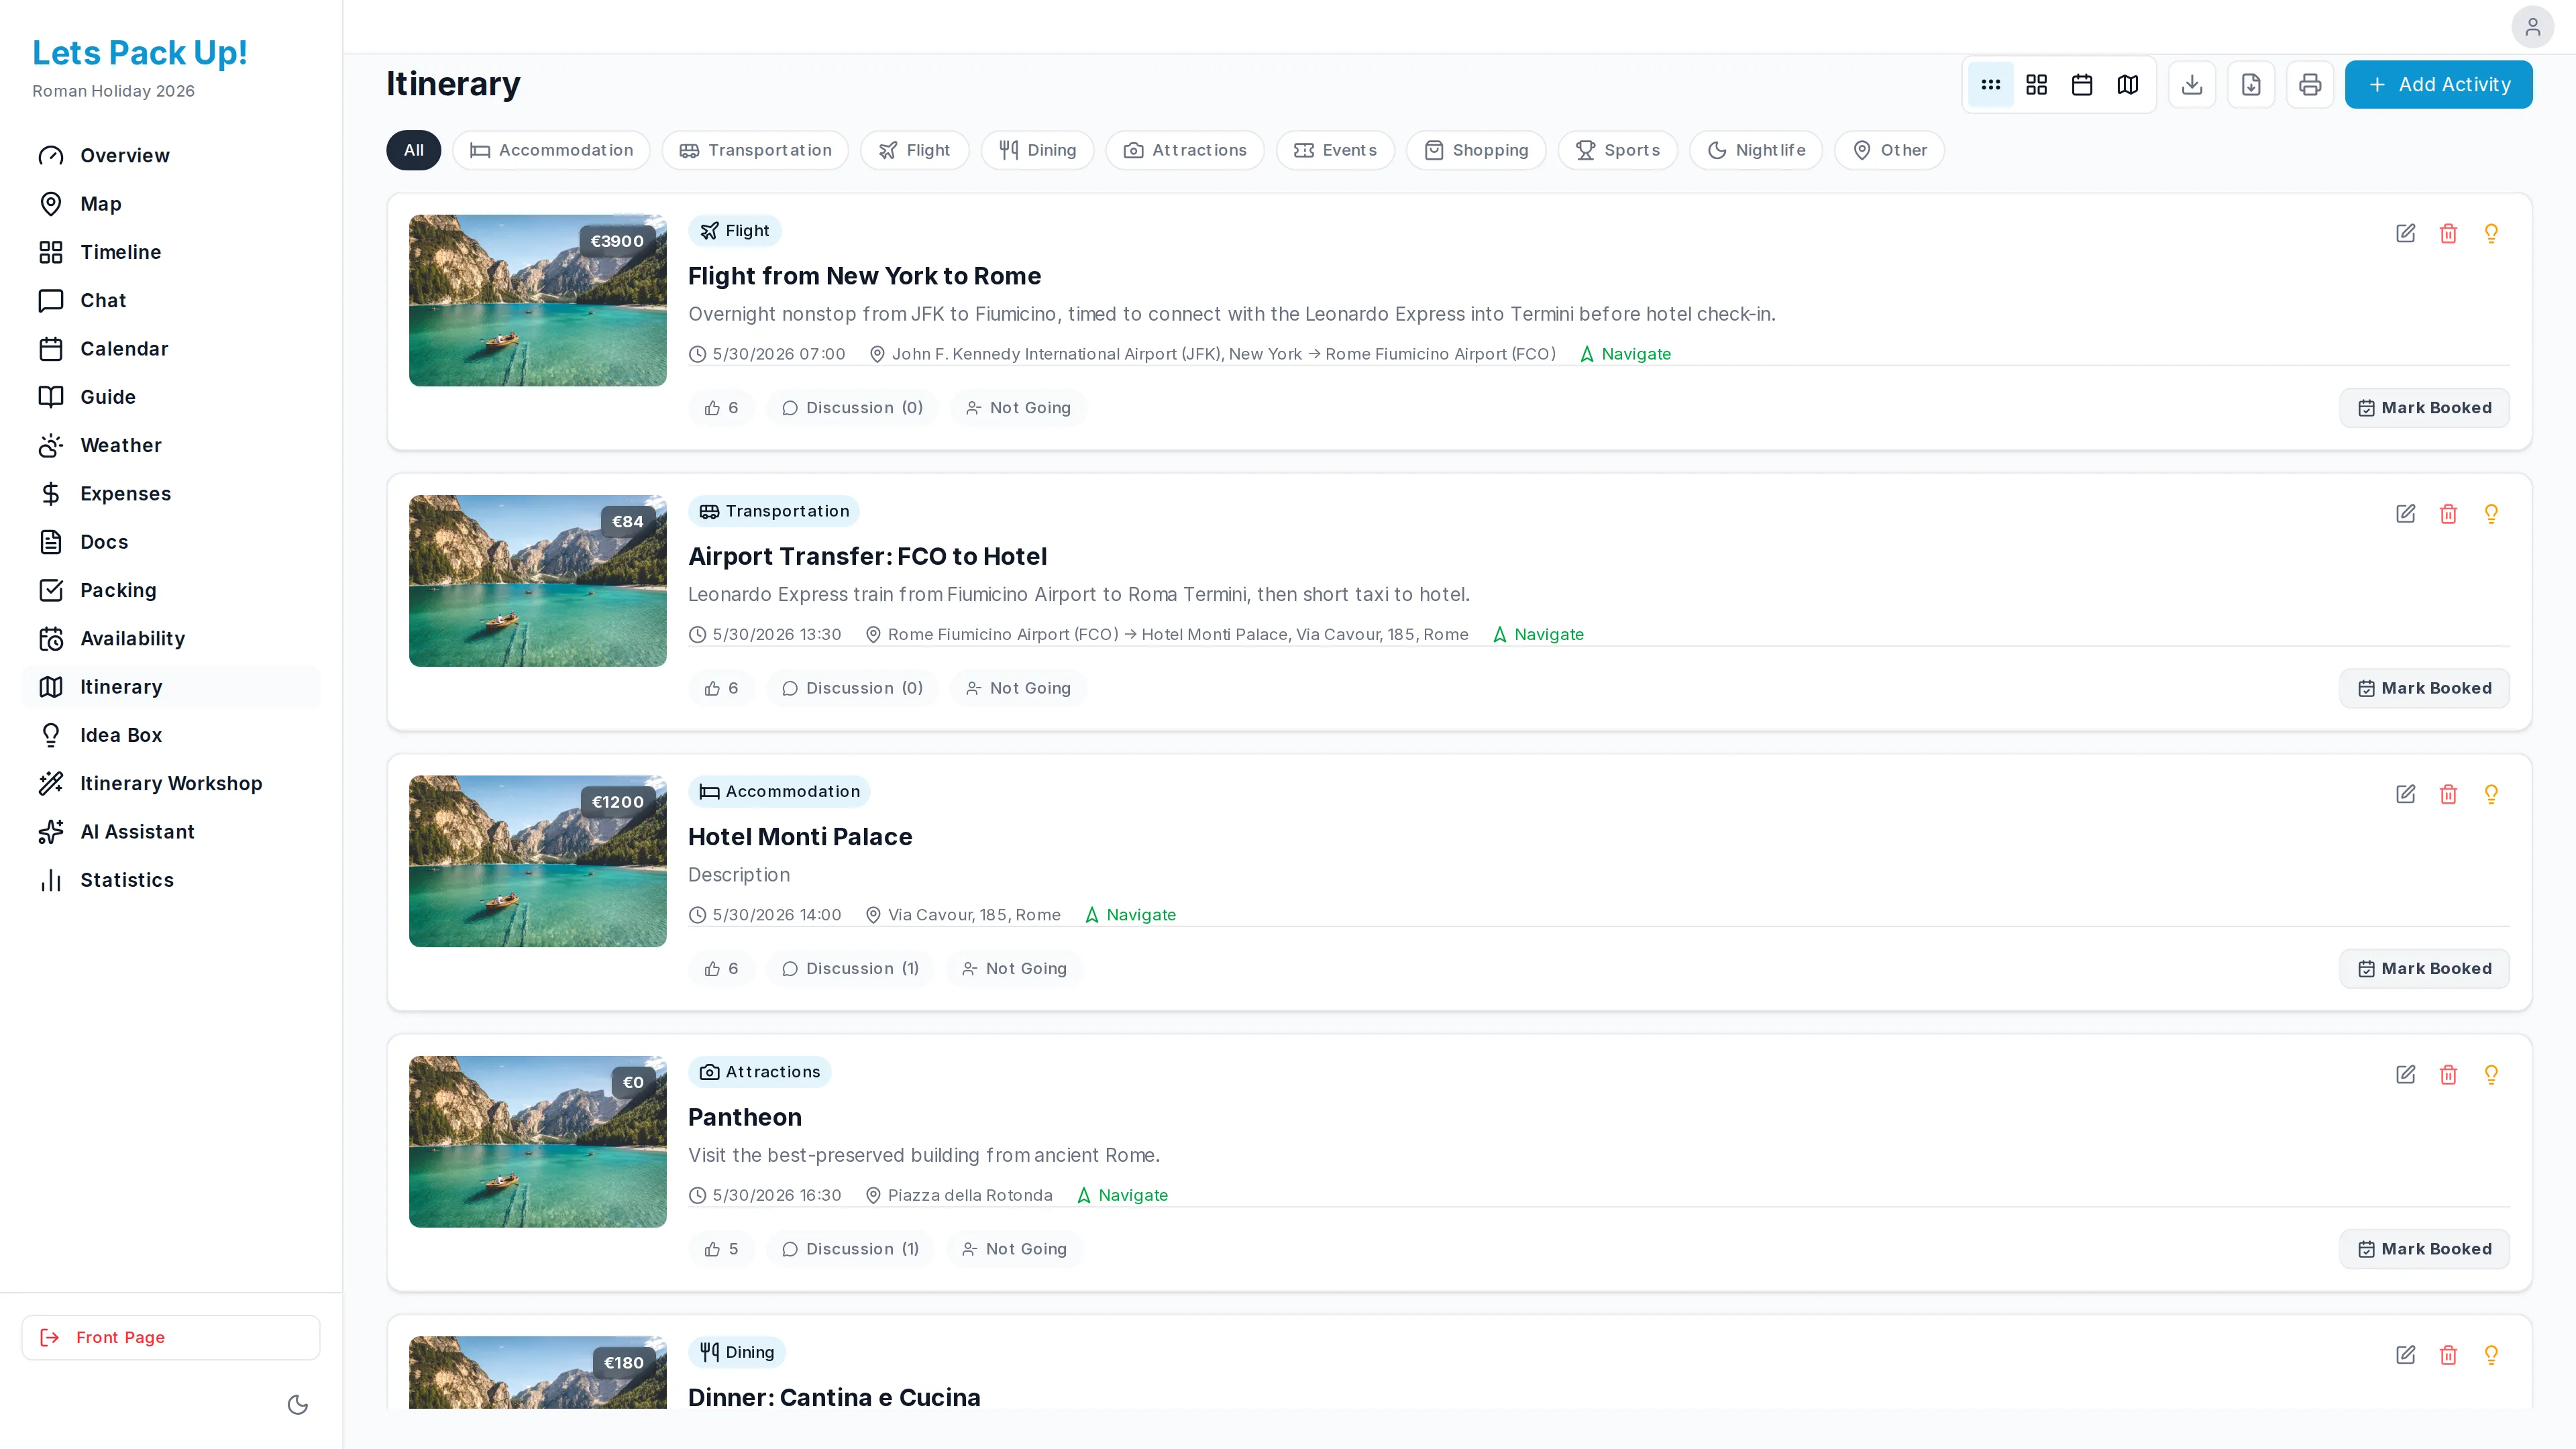2576x1449 pixels.
Task: Mark Pantheon as booked
Action: pos(2424,1249)
